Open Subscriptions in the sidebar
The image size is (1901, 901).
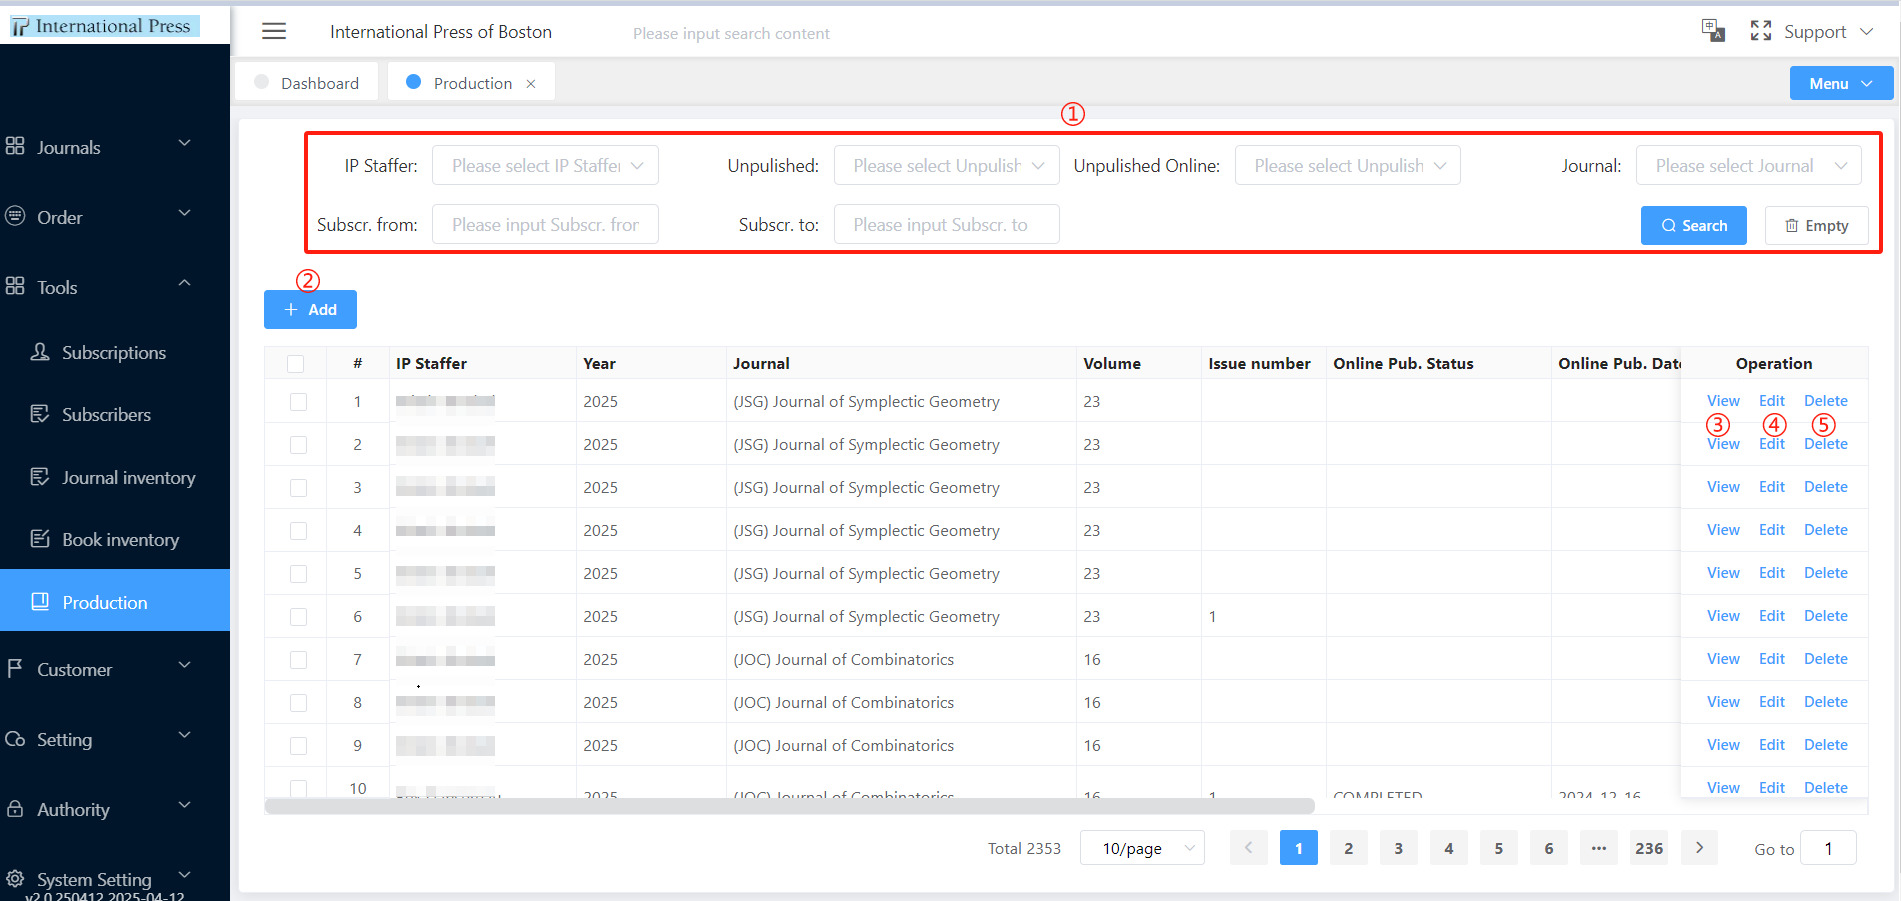[x=115, y=353]
